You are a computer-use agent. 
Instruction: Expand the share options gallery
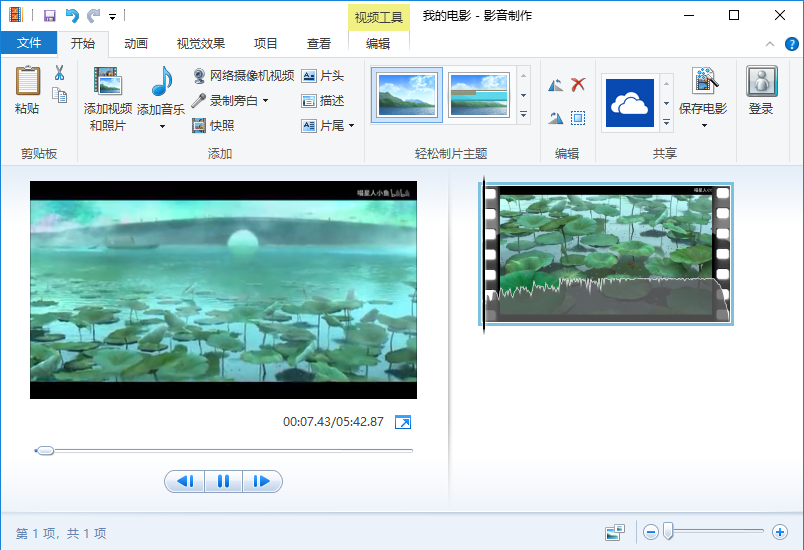pos(667,123)
